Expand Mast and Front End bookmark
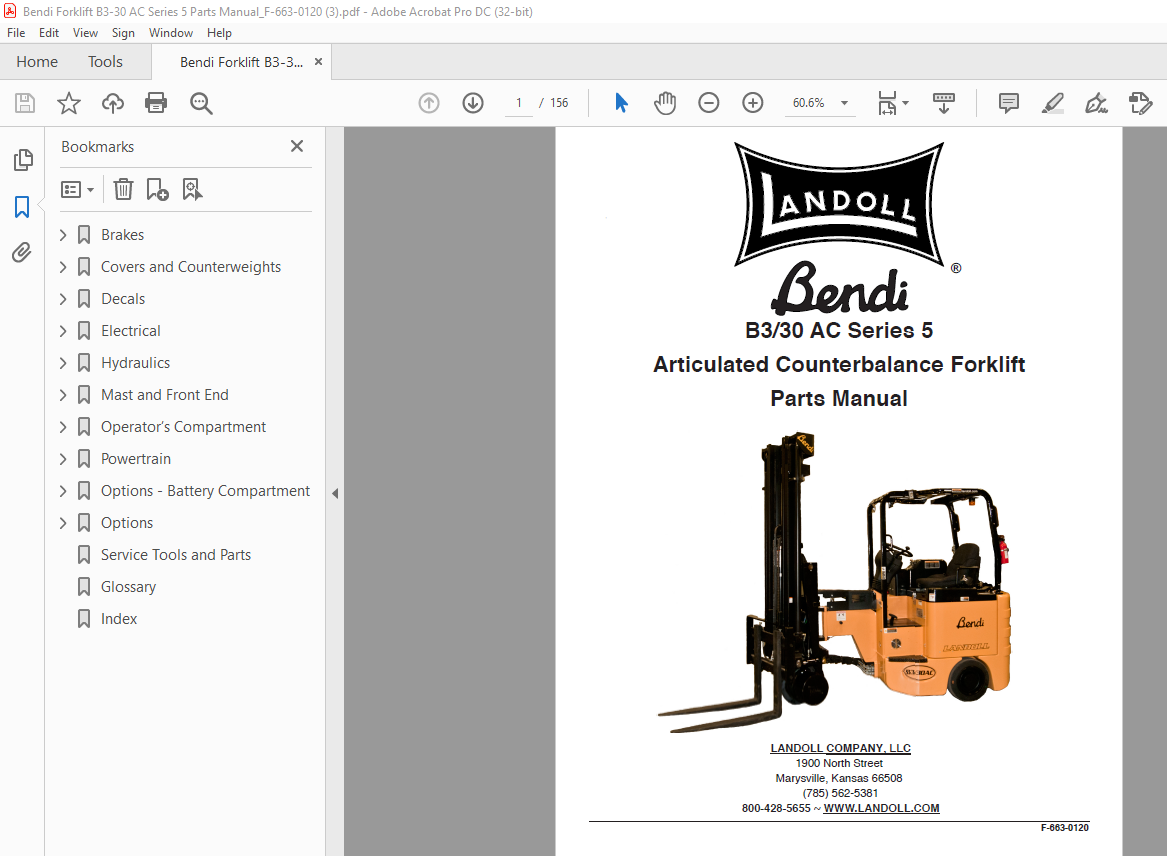Screen dimensions: 1167x856 63,395
